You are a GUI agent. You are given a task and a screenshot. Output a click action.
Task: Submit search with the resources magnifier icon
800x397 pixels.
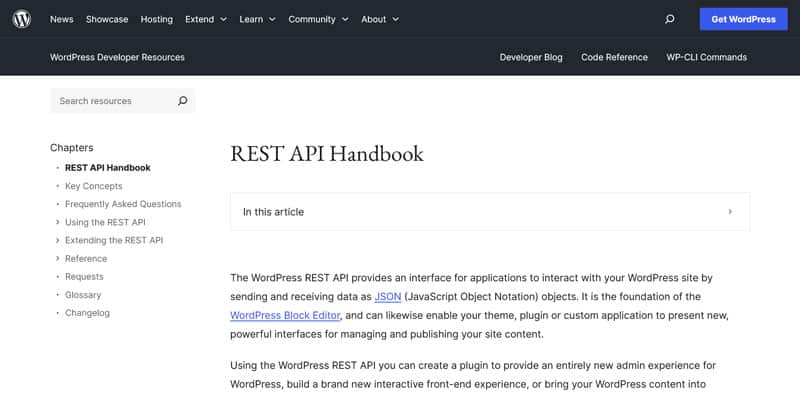point(183,101)
